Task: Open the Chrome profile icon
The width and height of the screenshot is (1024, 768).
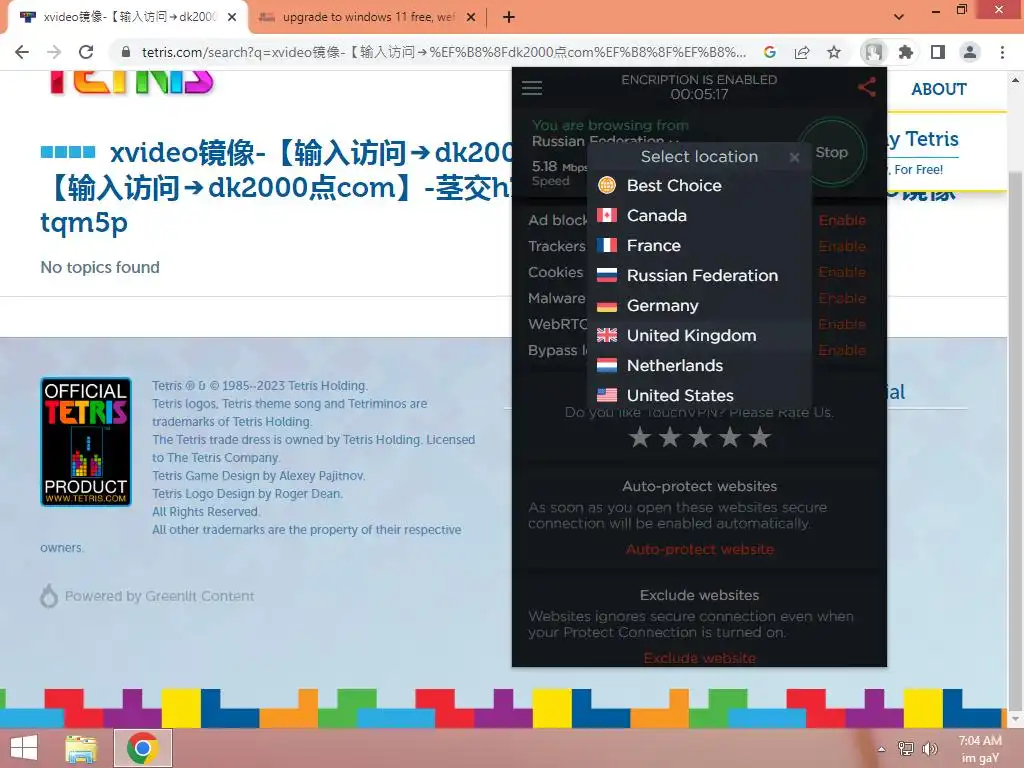Action: point(970,52)
